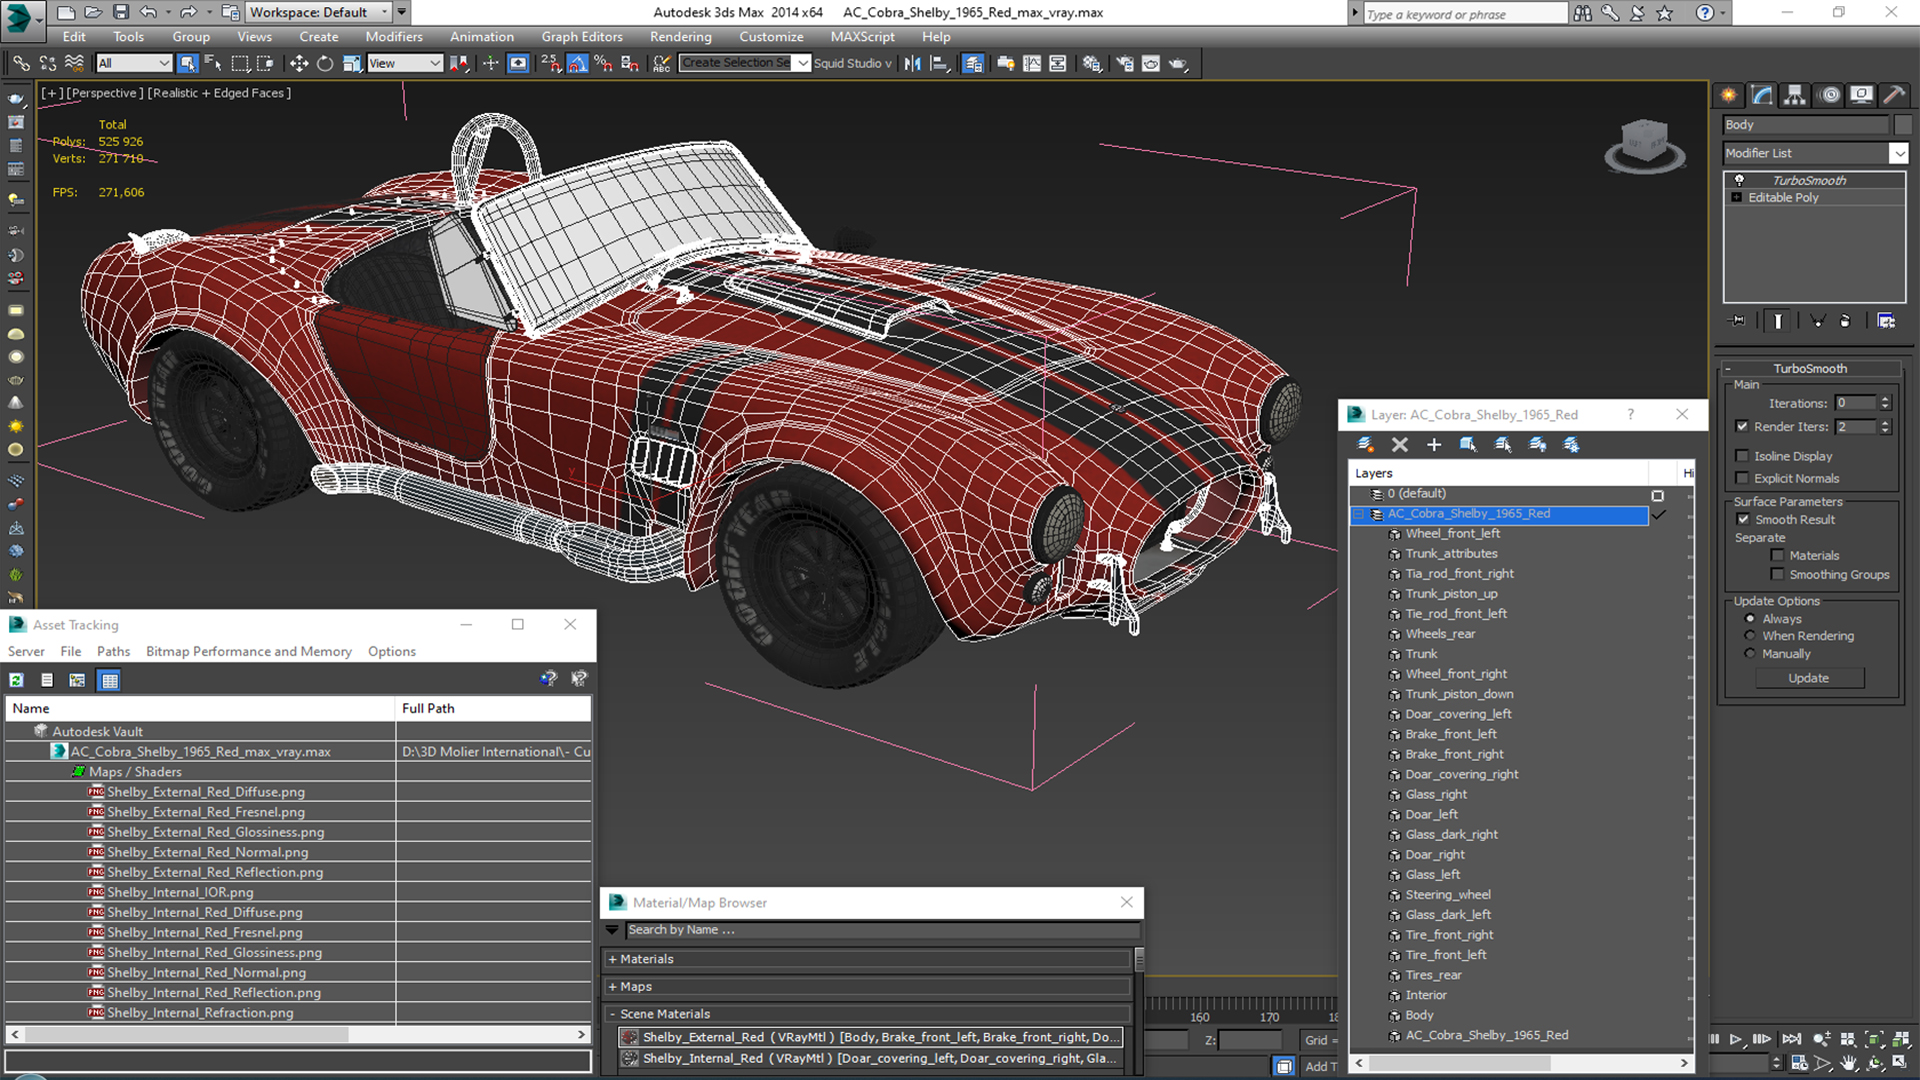Click the Iterations spinner arrows
This screenshot has height=1080, width=1920.
[x=1885, y=403]
